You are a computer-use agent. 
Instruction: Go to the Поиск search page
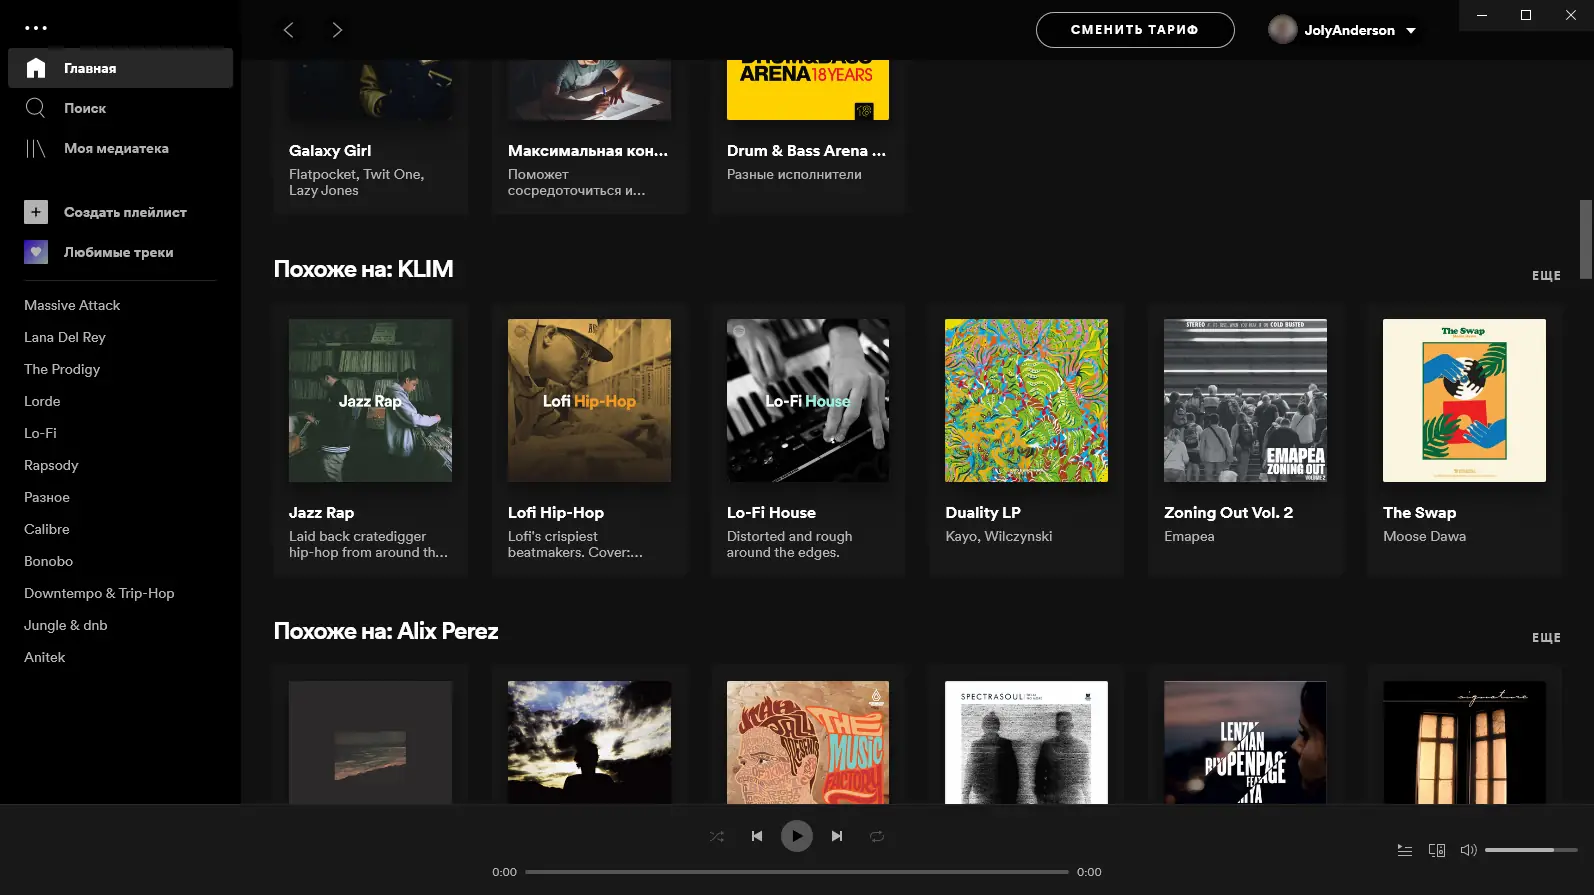(x=85, y=108)
